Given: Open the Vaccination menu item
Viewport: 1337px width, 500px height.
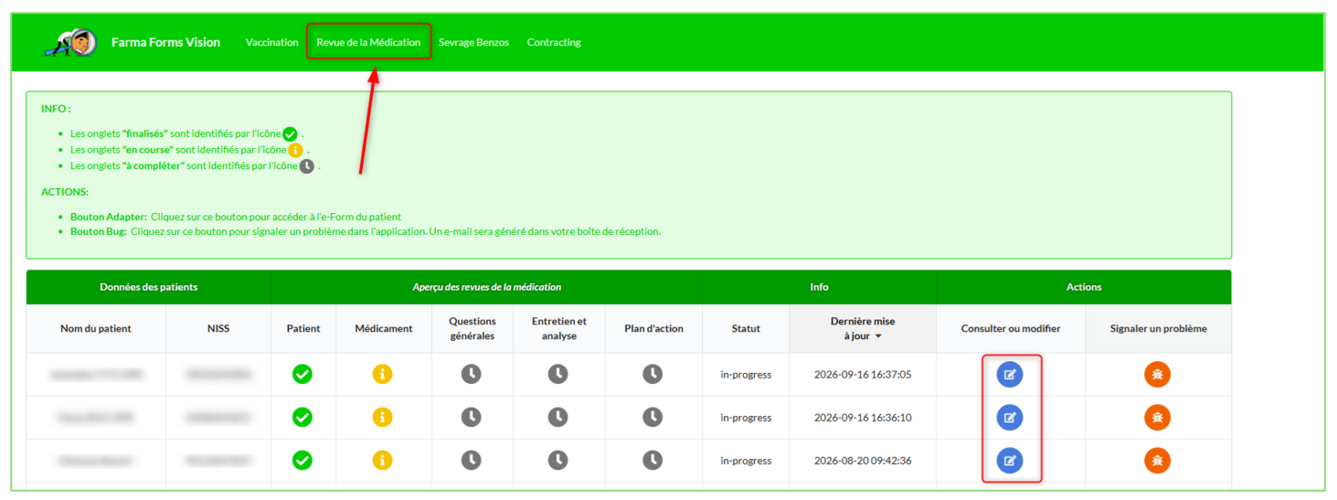Looking at the screenshot, I should [x=272, y=42].
